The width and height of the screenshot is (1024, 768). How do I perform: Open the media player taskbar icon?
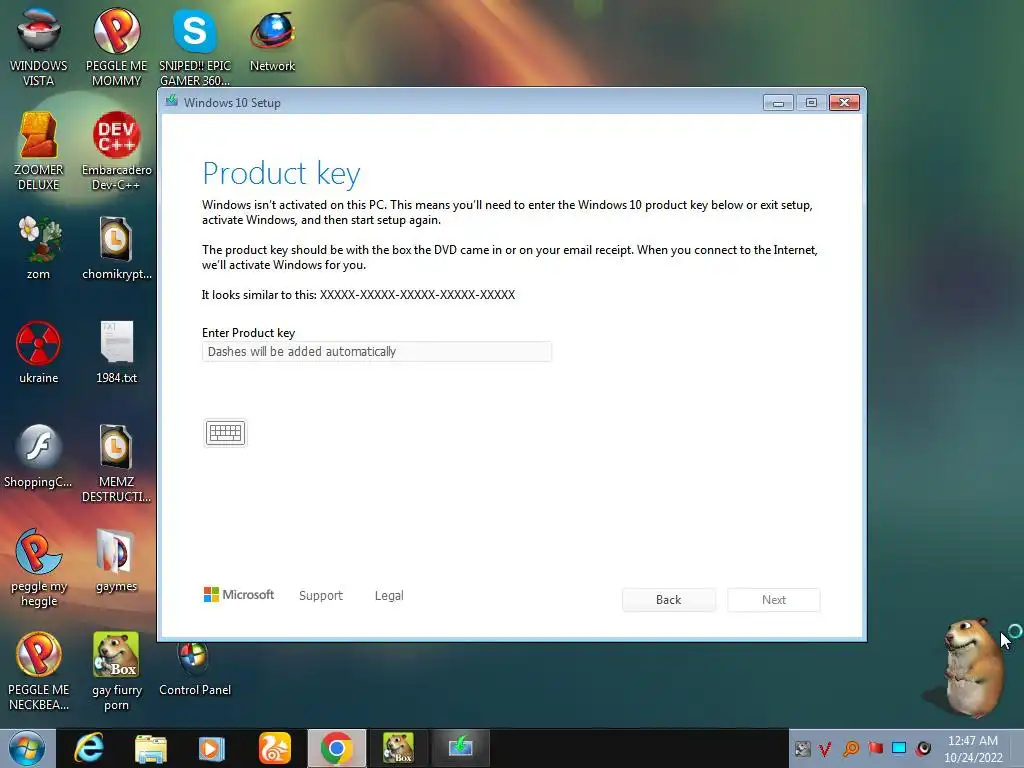pyautogui.click(x=211, y=748)
